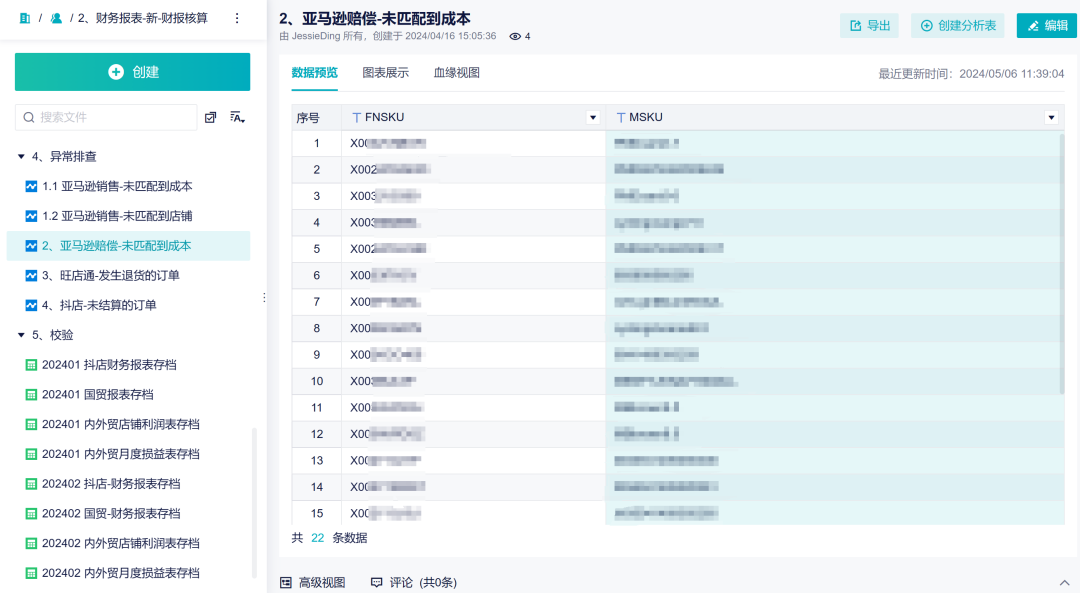
Task: Open 1.2 亚马逊销售-未匹配到店铺
Action: tap(117, 216)
